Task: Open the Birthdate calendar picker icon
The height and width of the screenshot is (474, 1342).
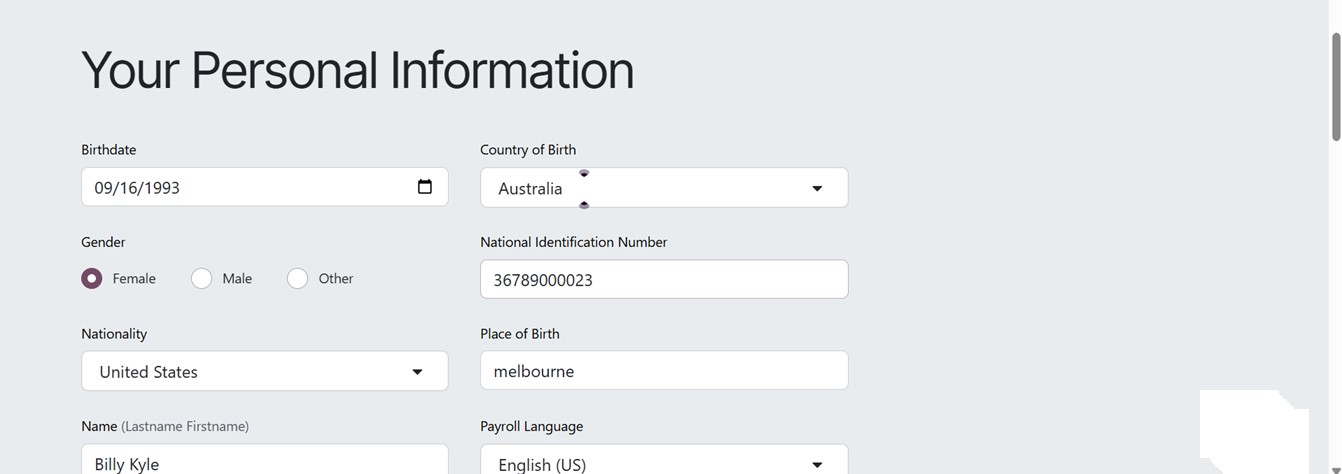Action: (425, 187)
